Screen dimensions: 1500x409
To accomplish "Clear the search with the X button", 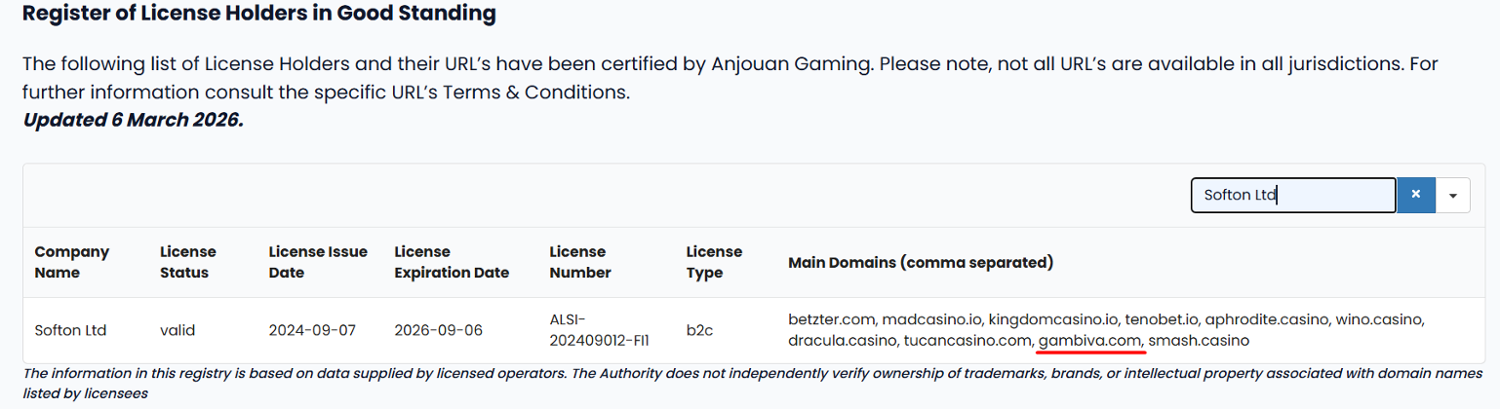I will coord(1415,195).
